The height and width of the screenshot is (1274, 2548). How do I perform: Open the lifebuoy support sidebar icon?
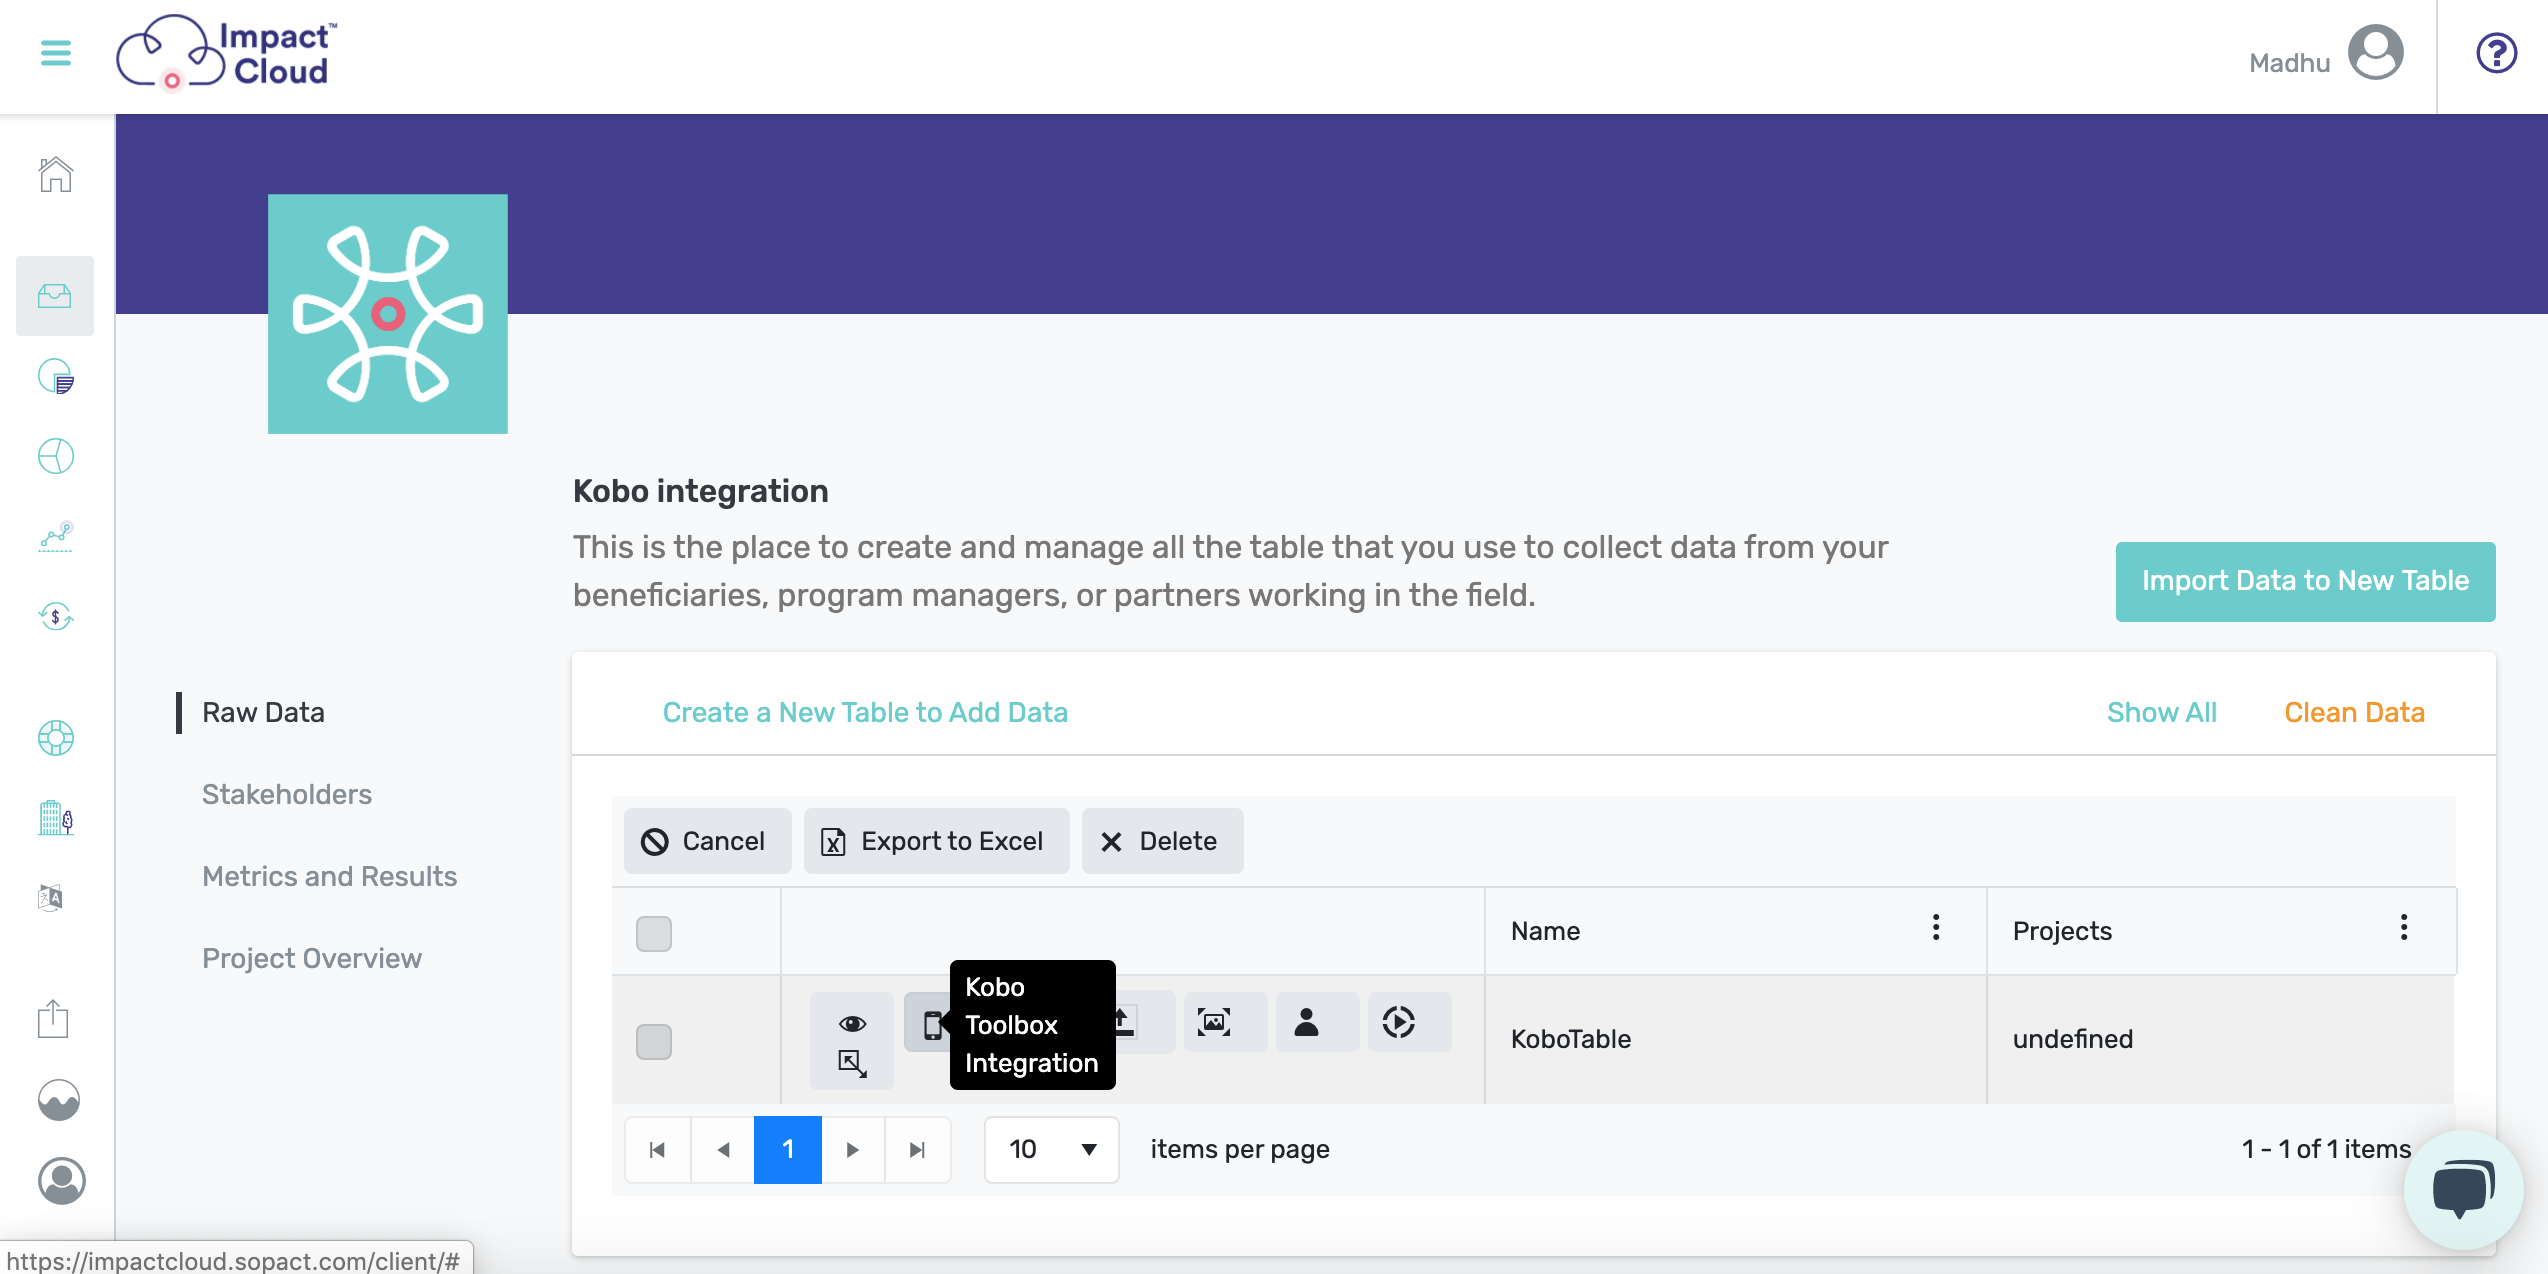[56, 738]
